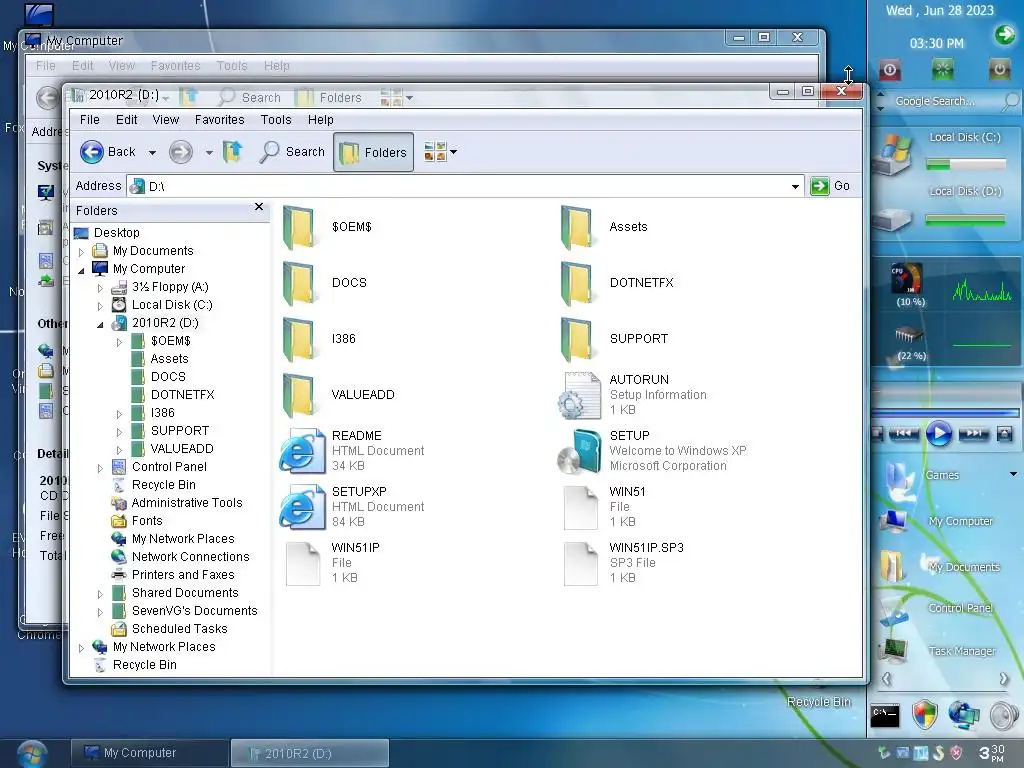Image resolution: width=1024 pixels, height=768 pixels.
Task: Open the Back history dropdown arrow
Action: (x=152, y=153)
